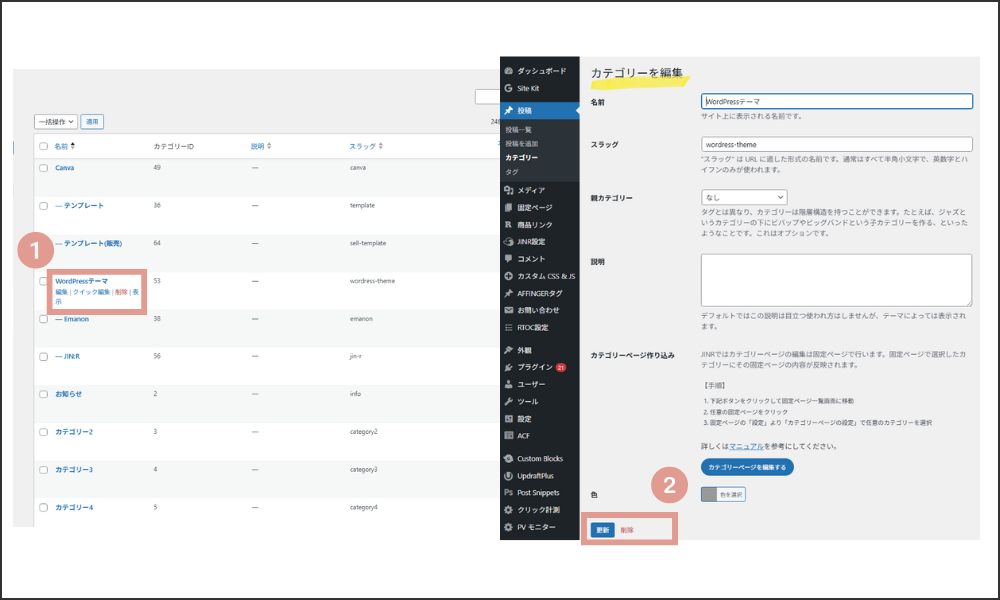Click the slug text 'wordress-theme' in table
The width and height of the screenshot is (1000, 600).
(372, 281)
